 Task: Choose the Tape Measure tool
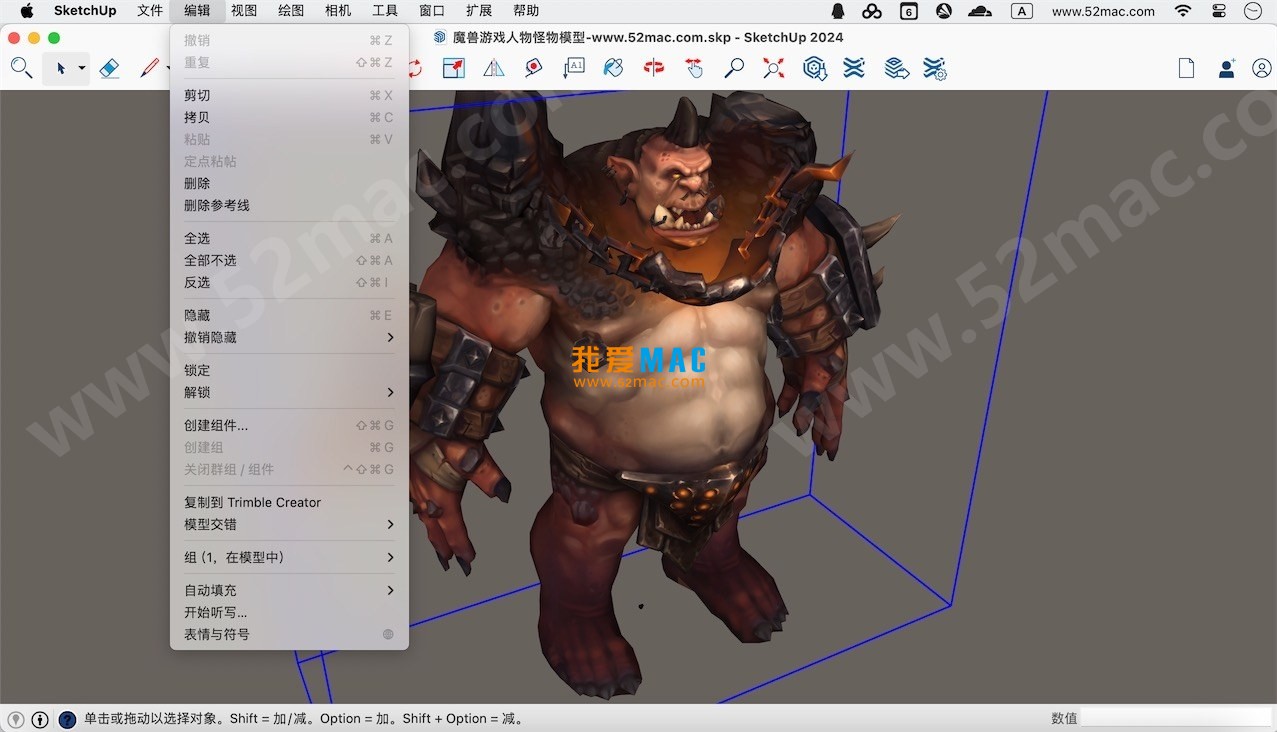(x=534, y=68)
